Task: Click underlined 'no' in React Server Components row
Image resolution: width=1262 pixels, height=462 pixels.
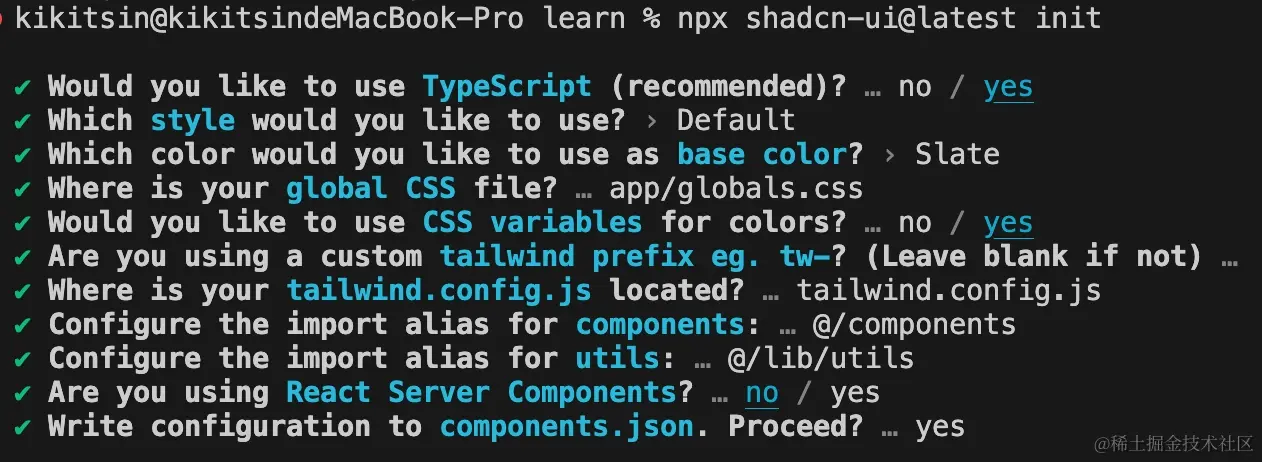Action: [762, 393]
